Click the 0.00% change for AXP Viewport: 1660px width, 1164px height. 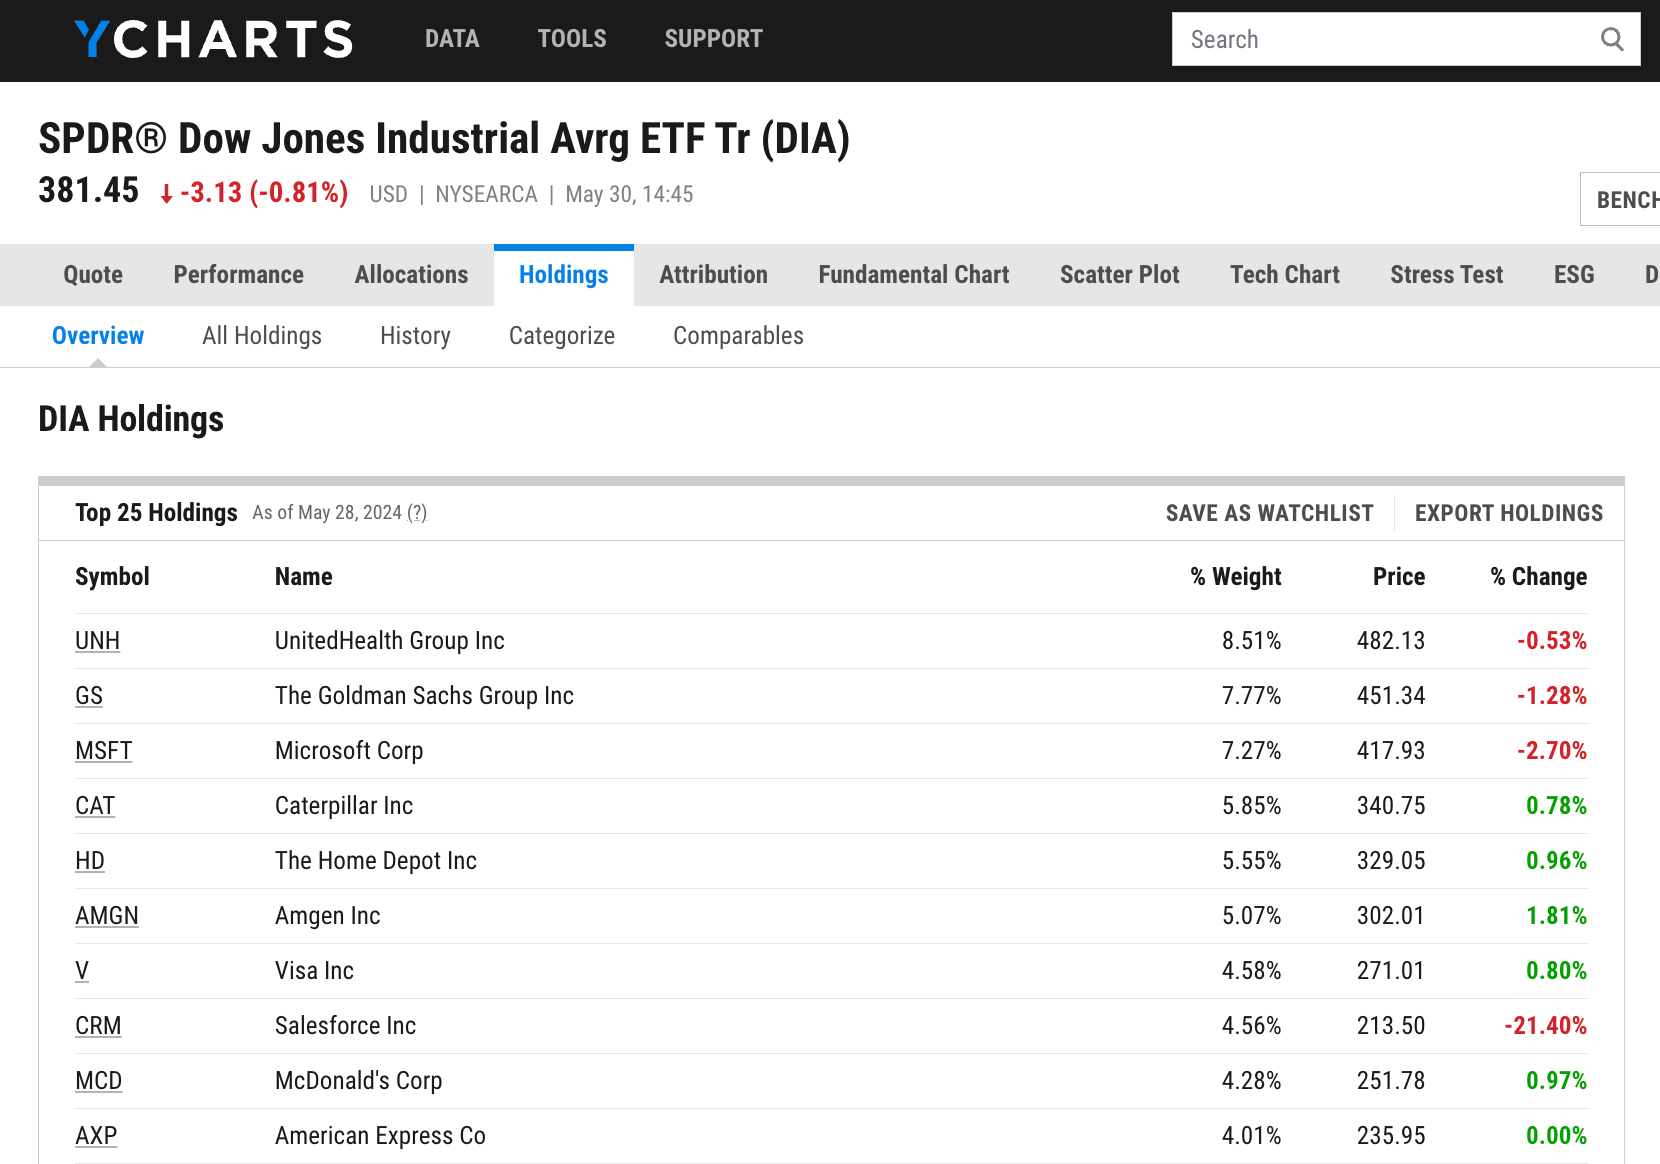[1557, 1136]
